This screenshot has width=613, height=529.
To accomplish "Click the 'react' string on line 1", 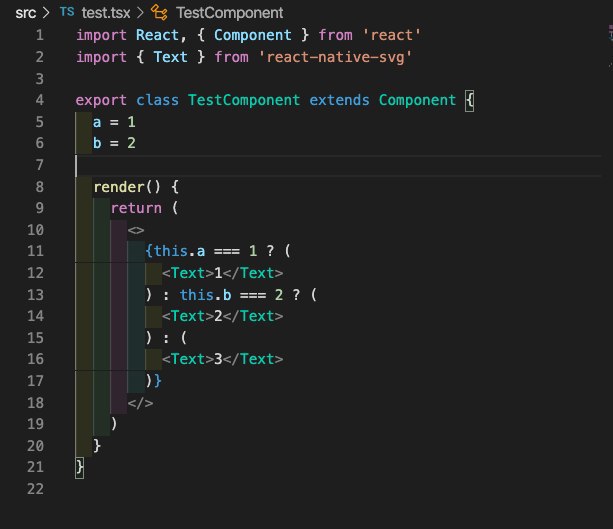I will point(392,35).
